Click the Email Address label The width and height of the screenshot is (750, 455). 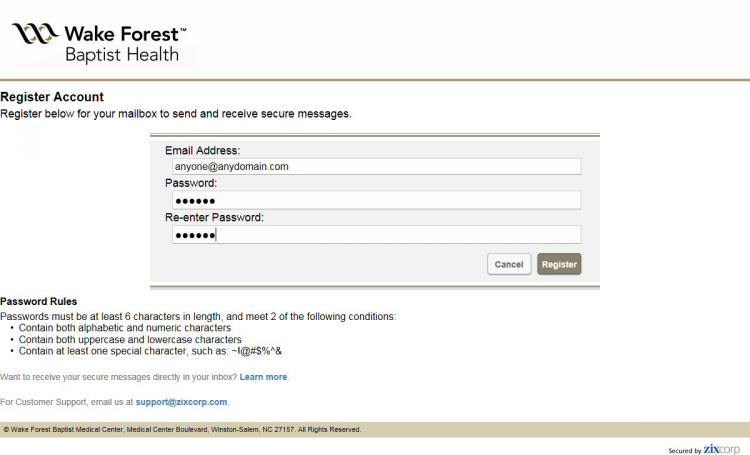click(x=202, y=150)
